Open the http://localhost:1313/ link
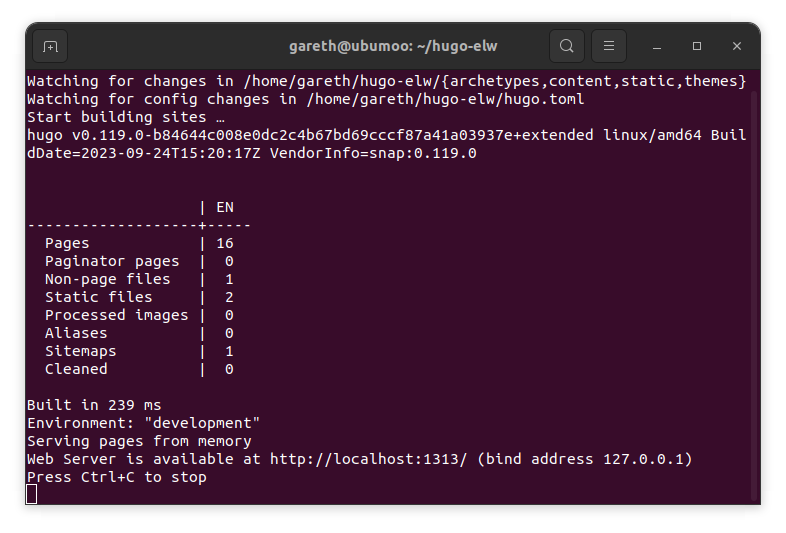This screenshot has height=533, width=786. point(368,459)
